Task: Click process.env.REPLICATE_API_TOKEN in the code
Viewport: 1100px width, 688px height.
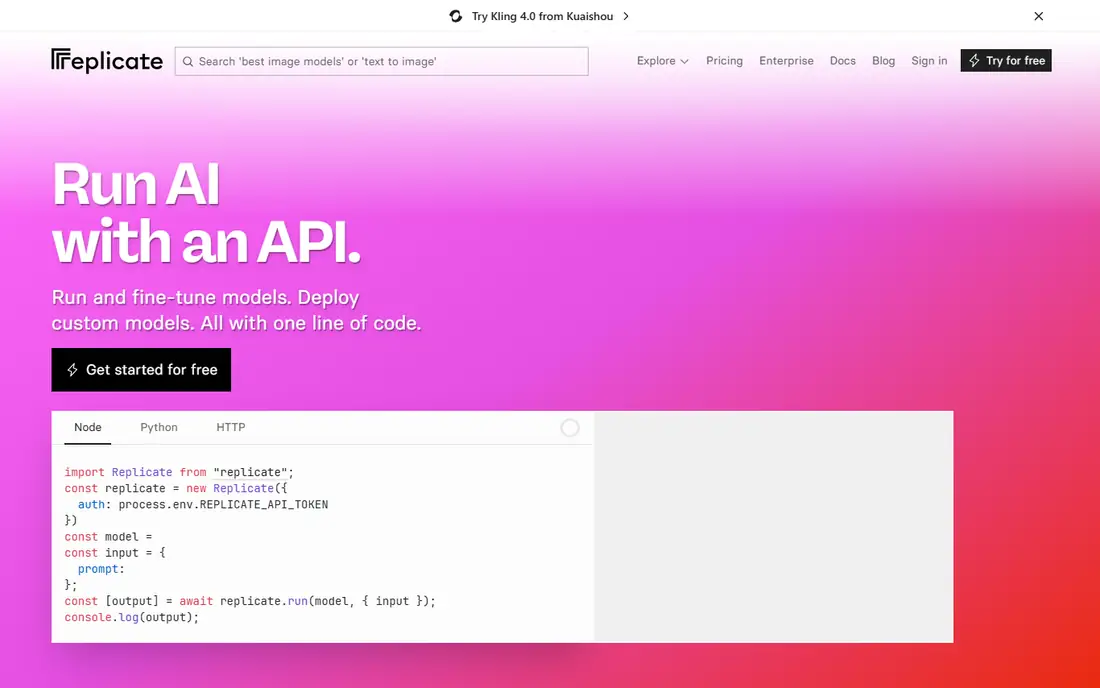Action: [x=223, y=504]
